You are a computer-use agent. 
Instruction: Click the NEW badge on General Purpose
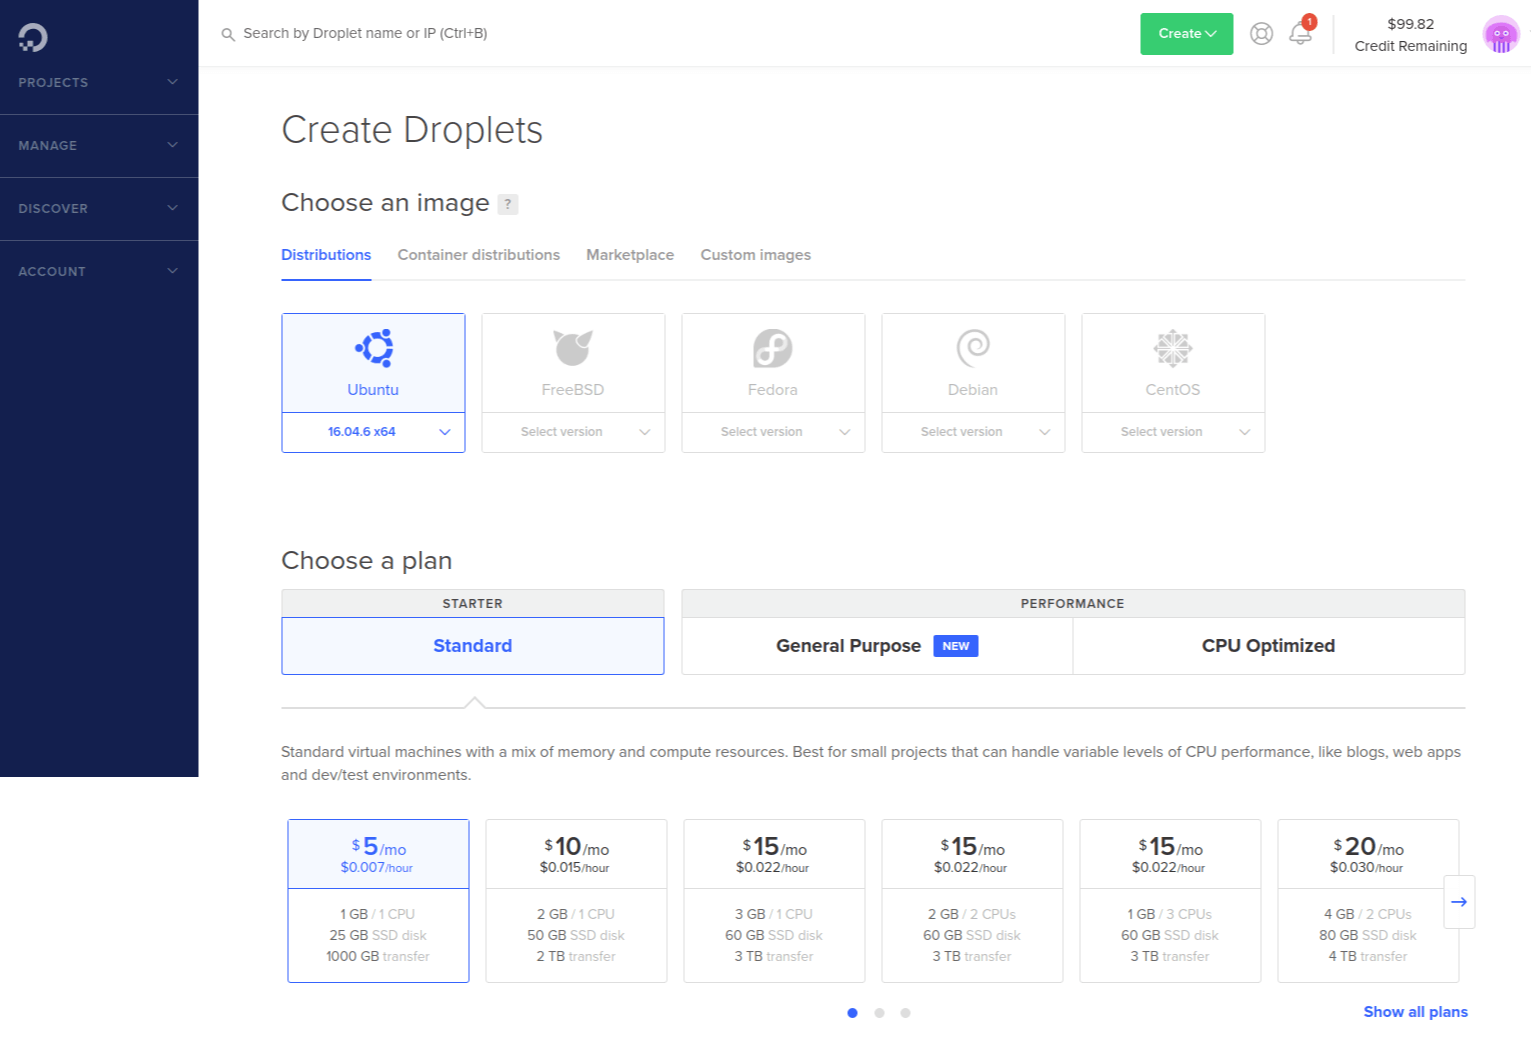click(x=956, y=646)
